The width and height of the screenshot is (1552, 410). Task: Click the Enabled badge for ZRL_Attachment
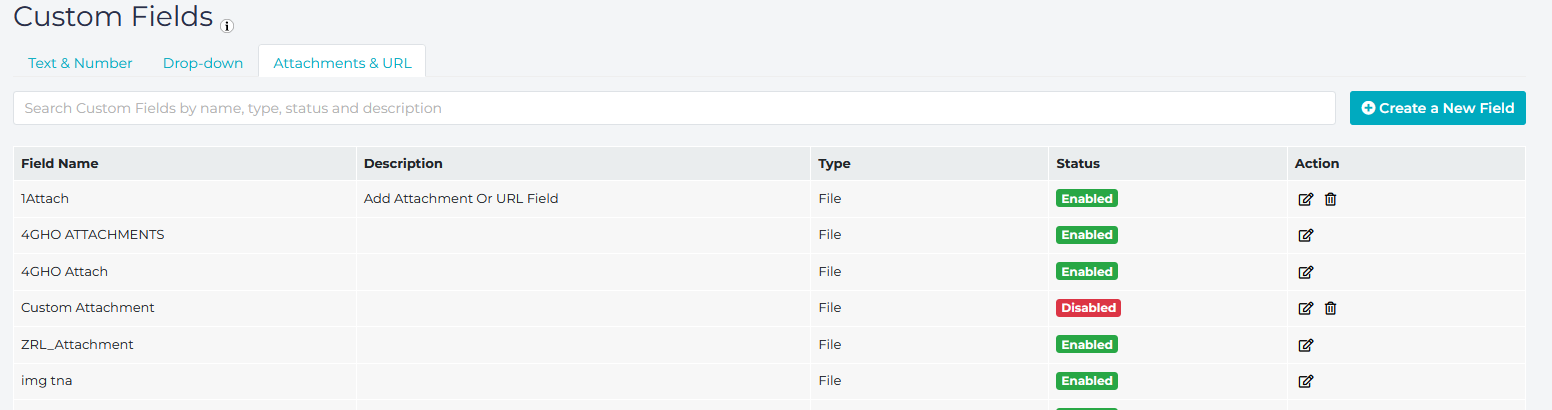click(1086, 345)
